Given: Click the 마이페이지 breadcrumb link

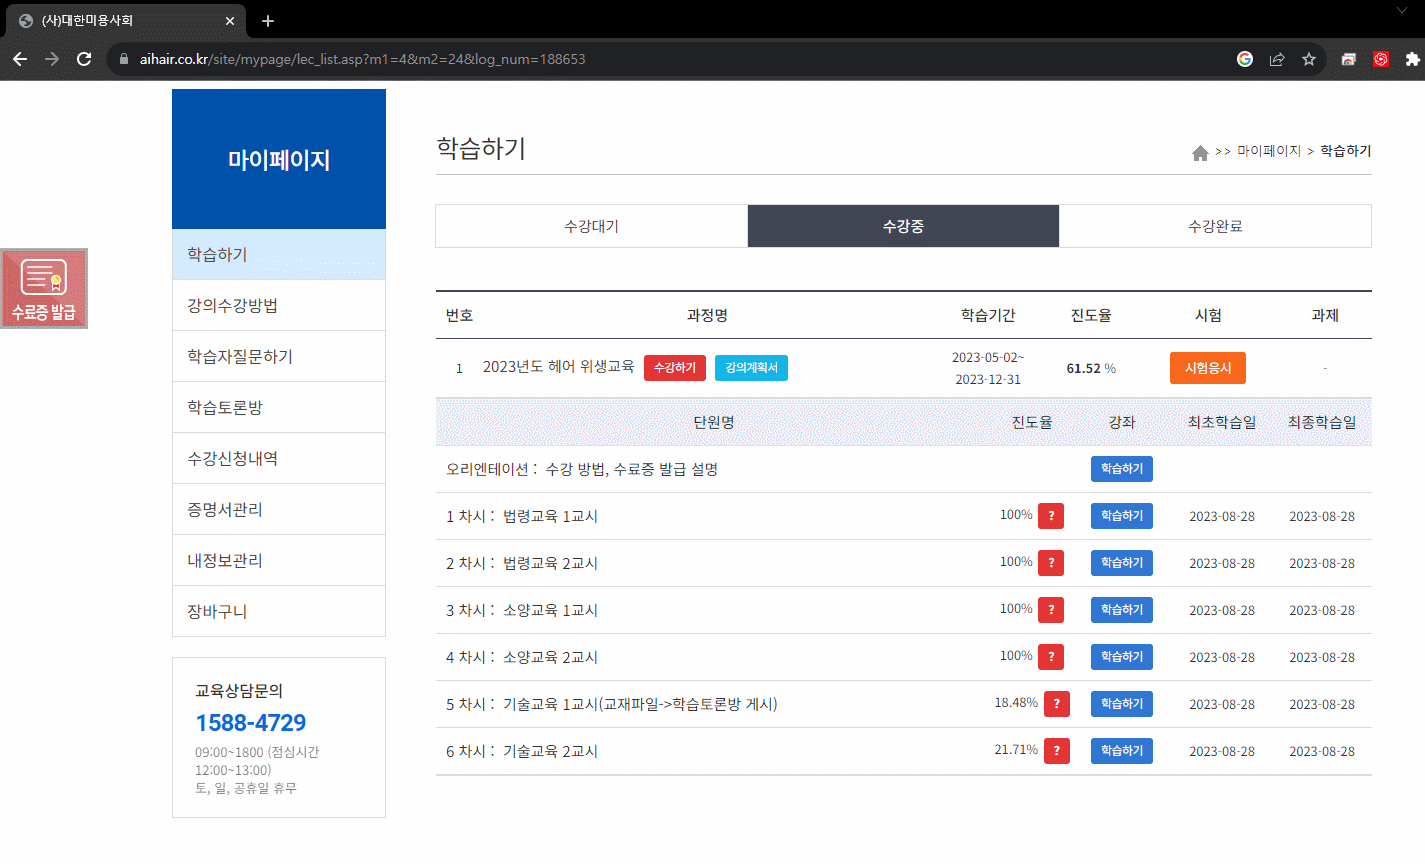Looking at the screenshot, I should click(x=1269, y=151).
